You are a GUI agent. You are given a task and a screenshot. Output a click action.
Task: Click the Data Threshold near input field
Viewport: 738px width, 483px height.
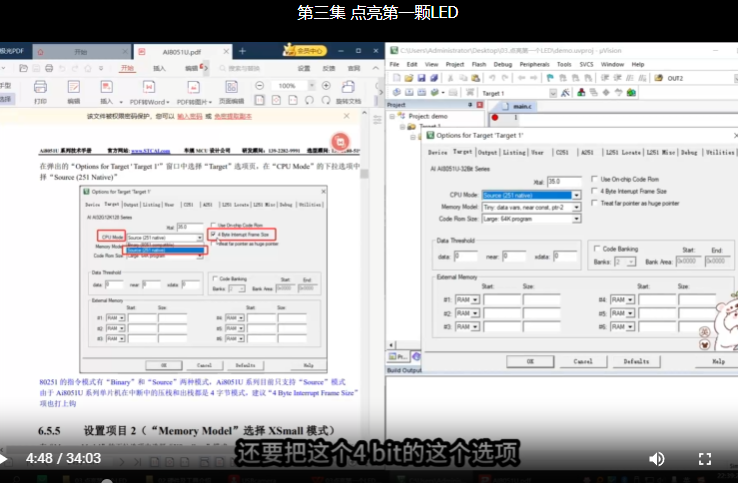pos(514,257)
